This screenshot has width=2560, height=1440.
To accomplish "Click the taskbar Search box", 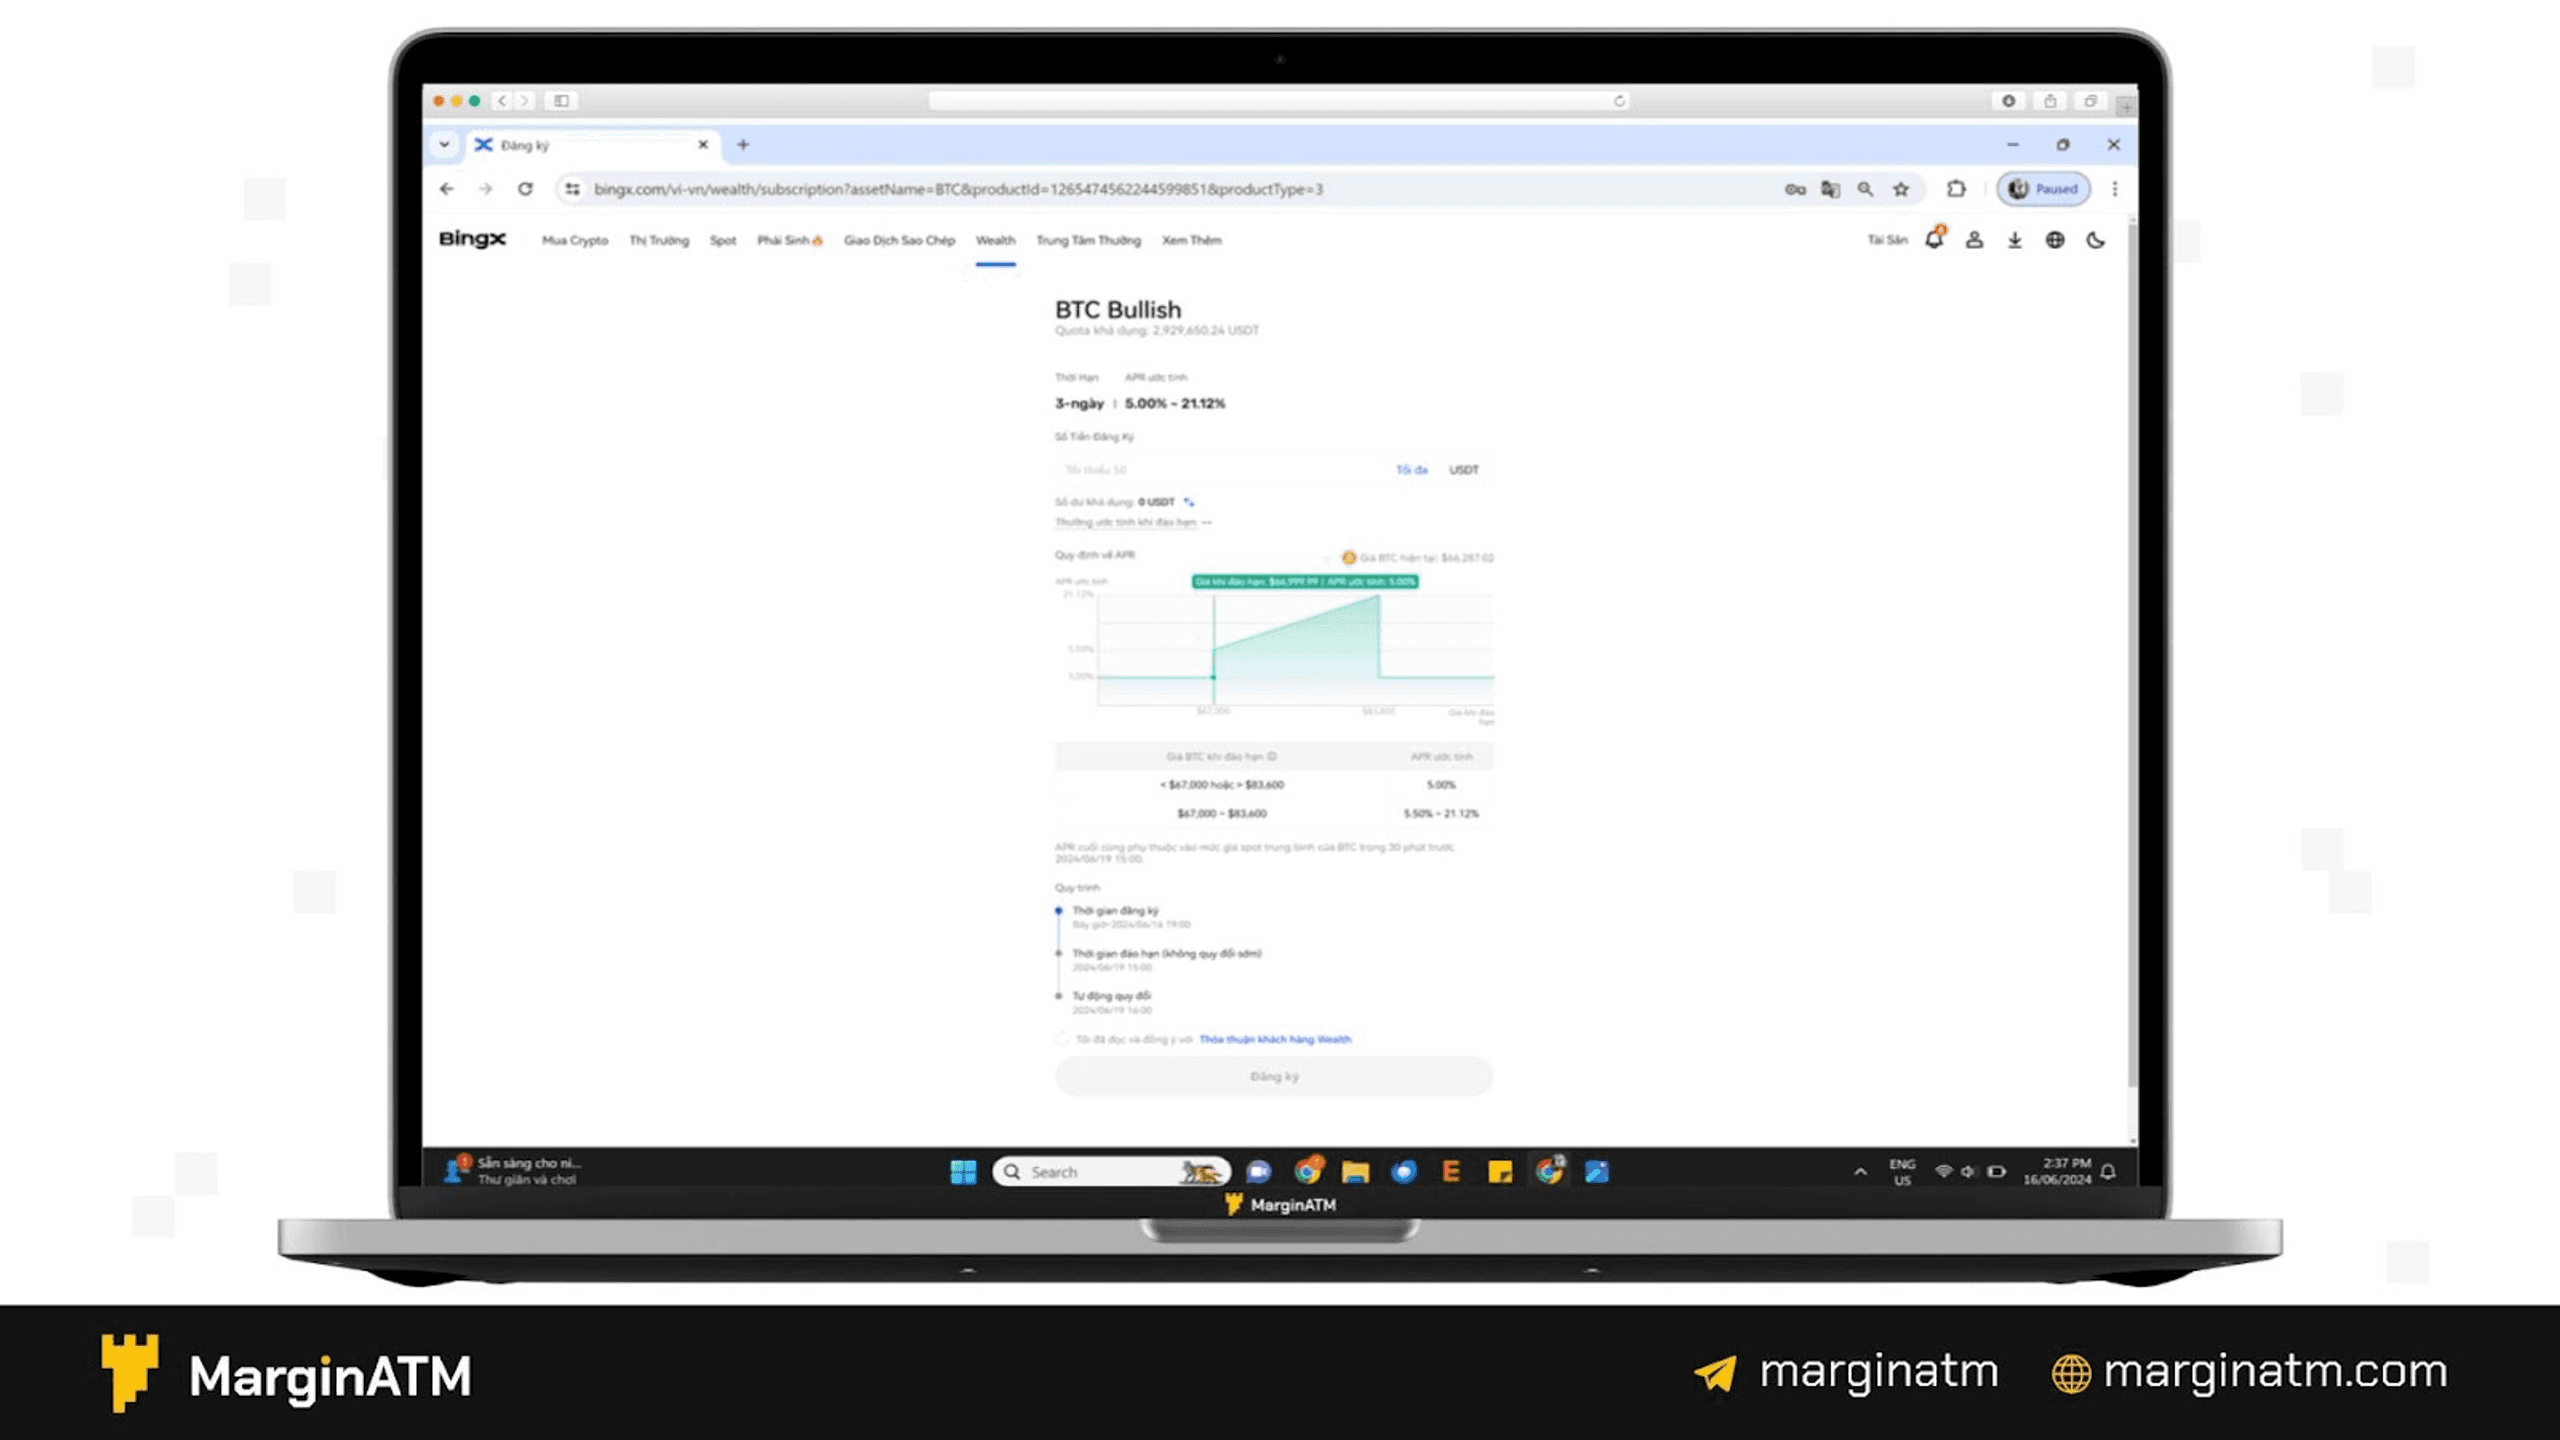I will [1111, 1172].
